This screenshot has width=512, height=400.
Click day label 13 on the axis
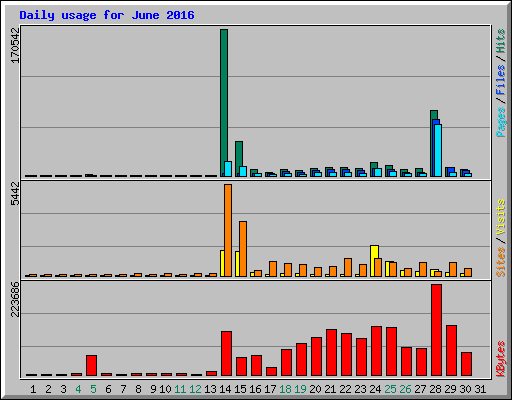coord(210,389)
